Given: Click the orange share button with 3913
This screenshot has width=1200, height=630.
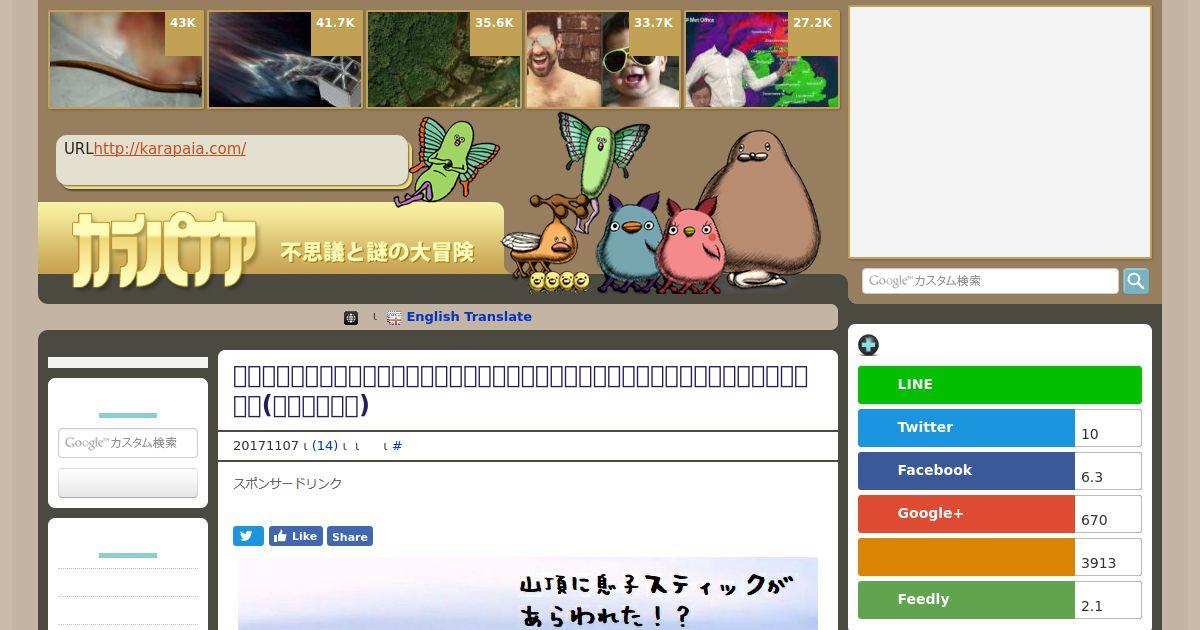Looking at the screenshot, I should (966, 557).
